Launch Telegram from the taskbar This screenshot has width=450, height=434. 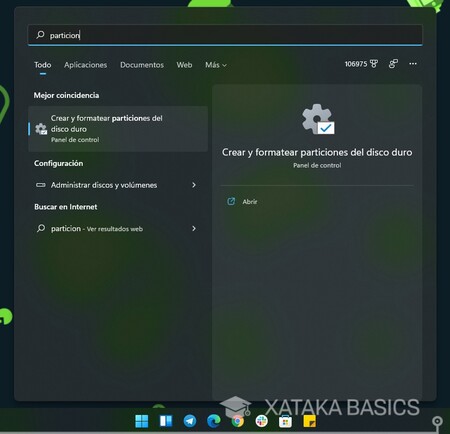coord(190,421)
